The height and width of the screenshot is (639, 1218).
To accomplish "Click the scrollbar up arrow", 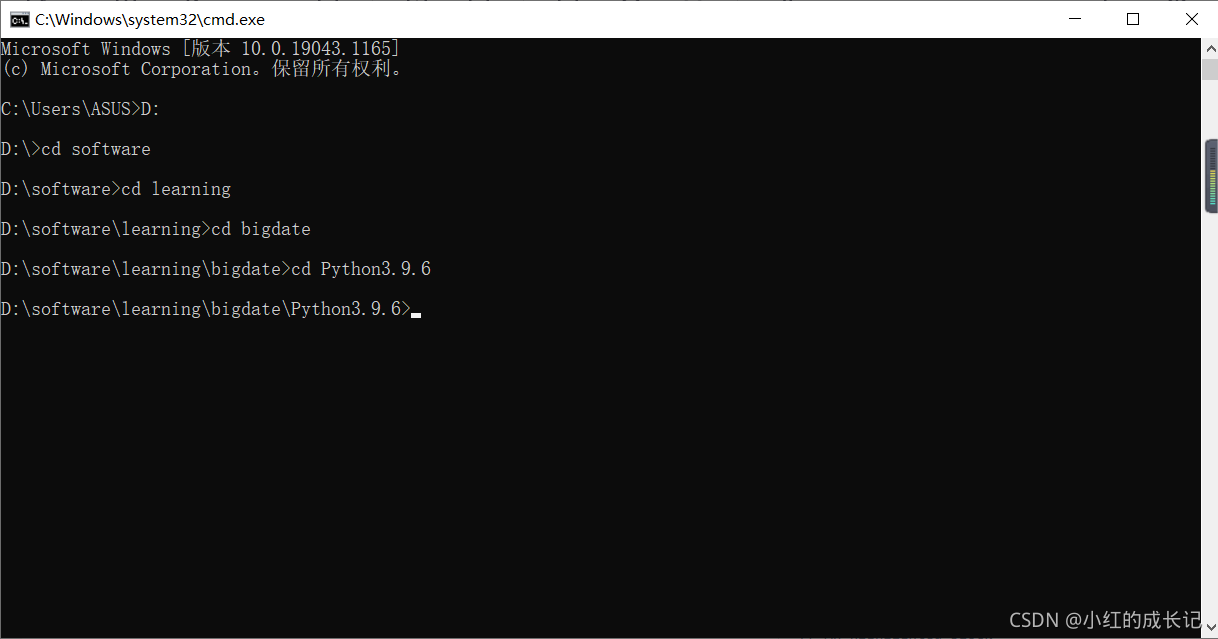I will pos(1209,46).
